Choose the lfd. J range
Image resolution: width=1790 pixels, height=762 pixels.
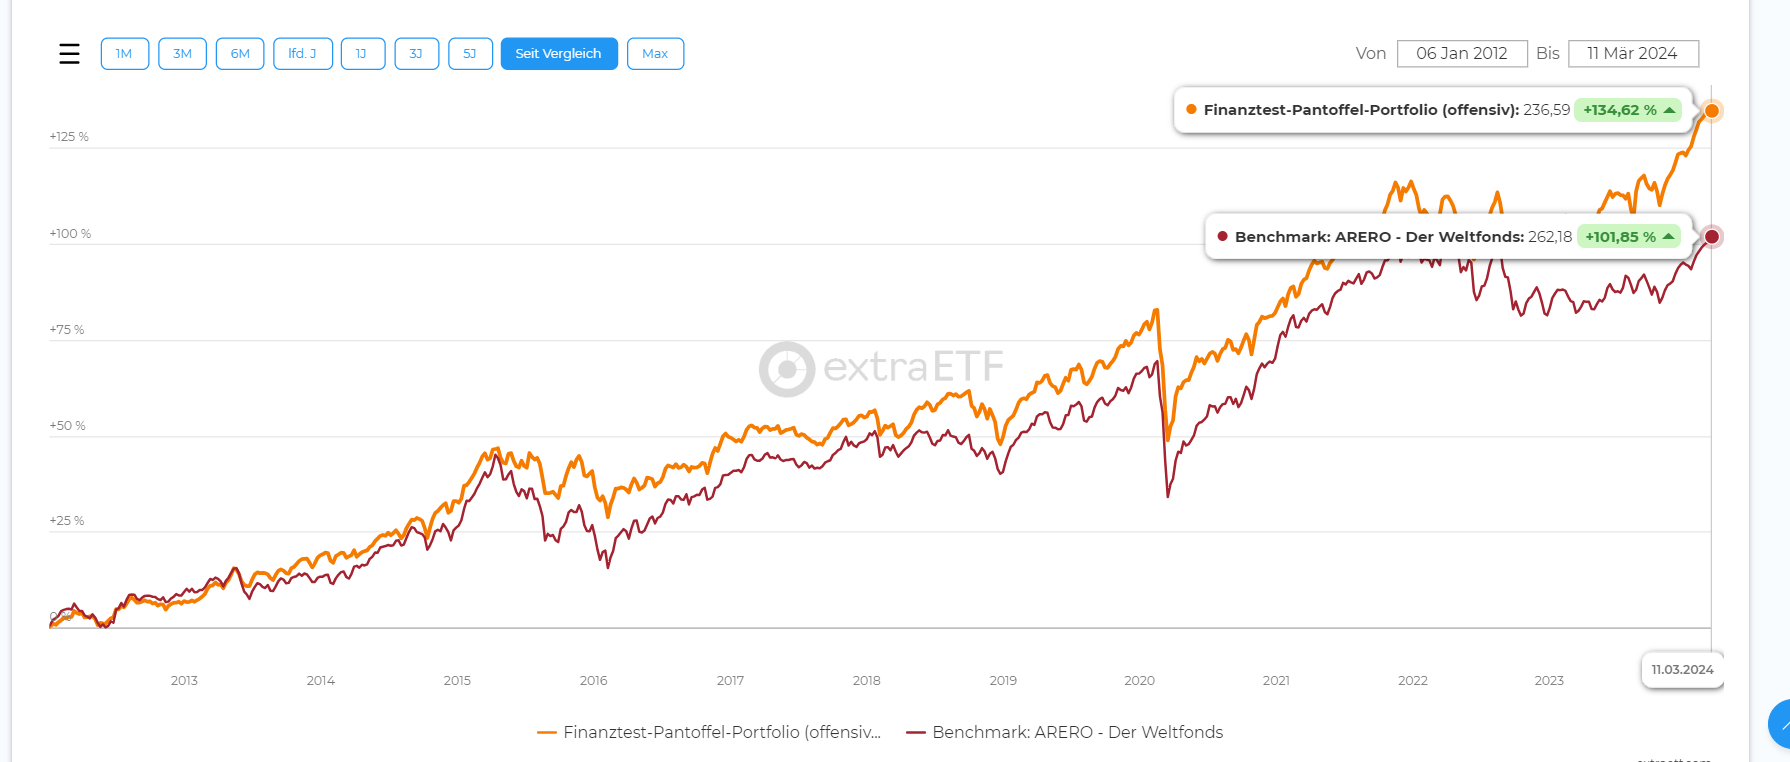coord(302,54)
